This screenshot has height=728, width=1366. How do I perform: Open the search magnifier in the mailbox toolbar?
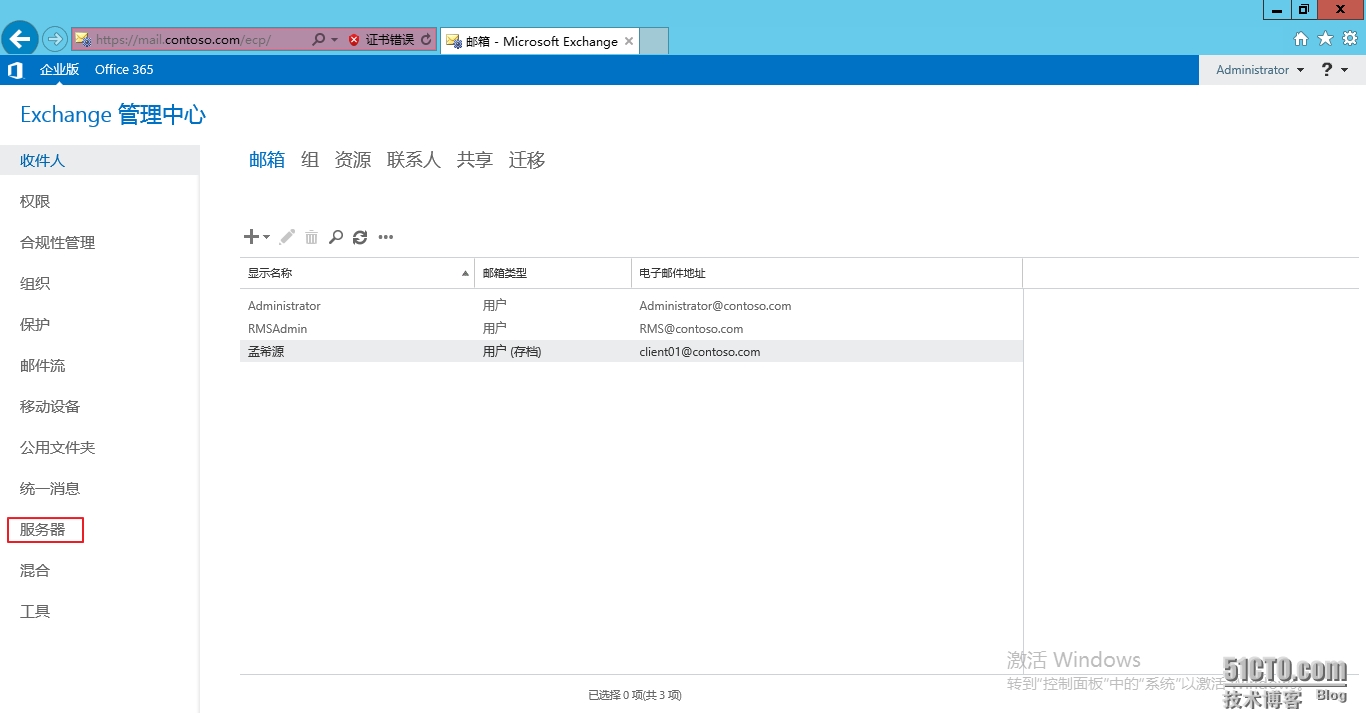336,237
